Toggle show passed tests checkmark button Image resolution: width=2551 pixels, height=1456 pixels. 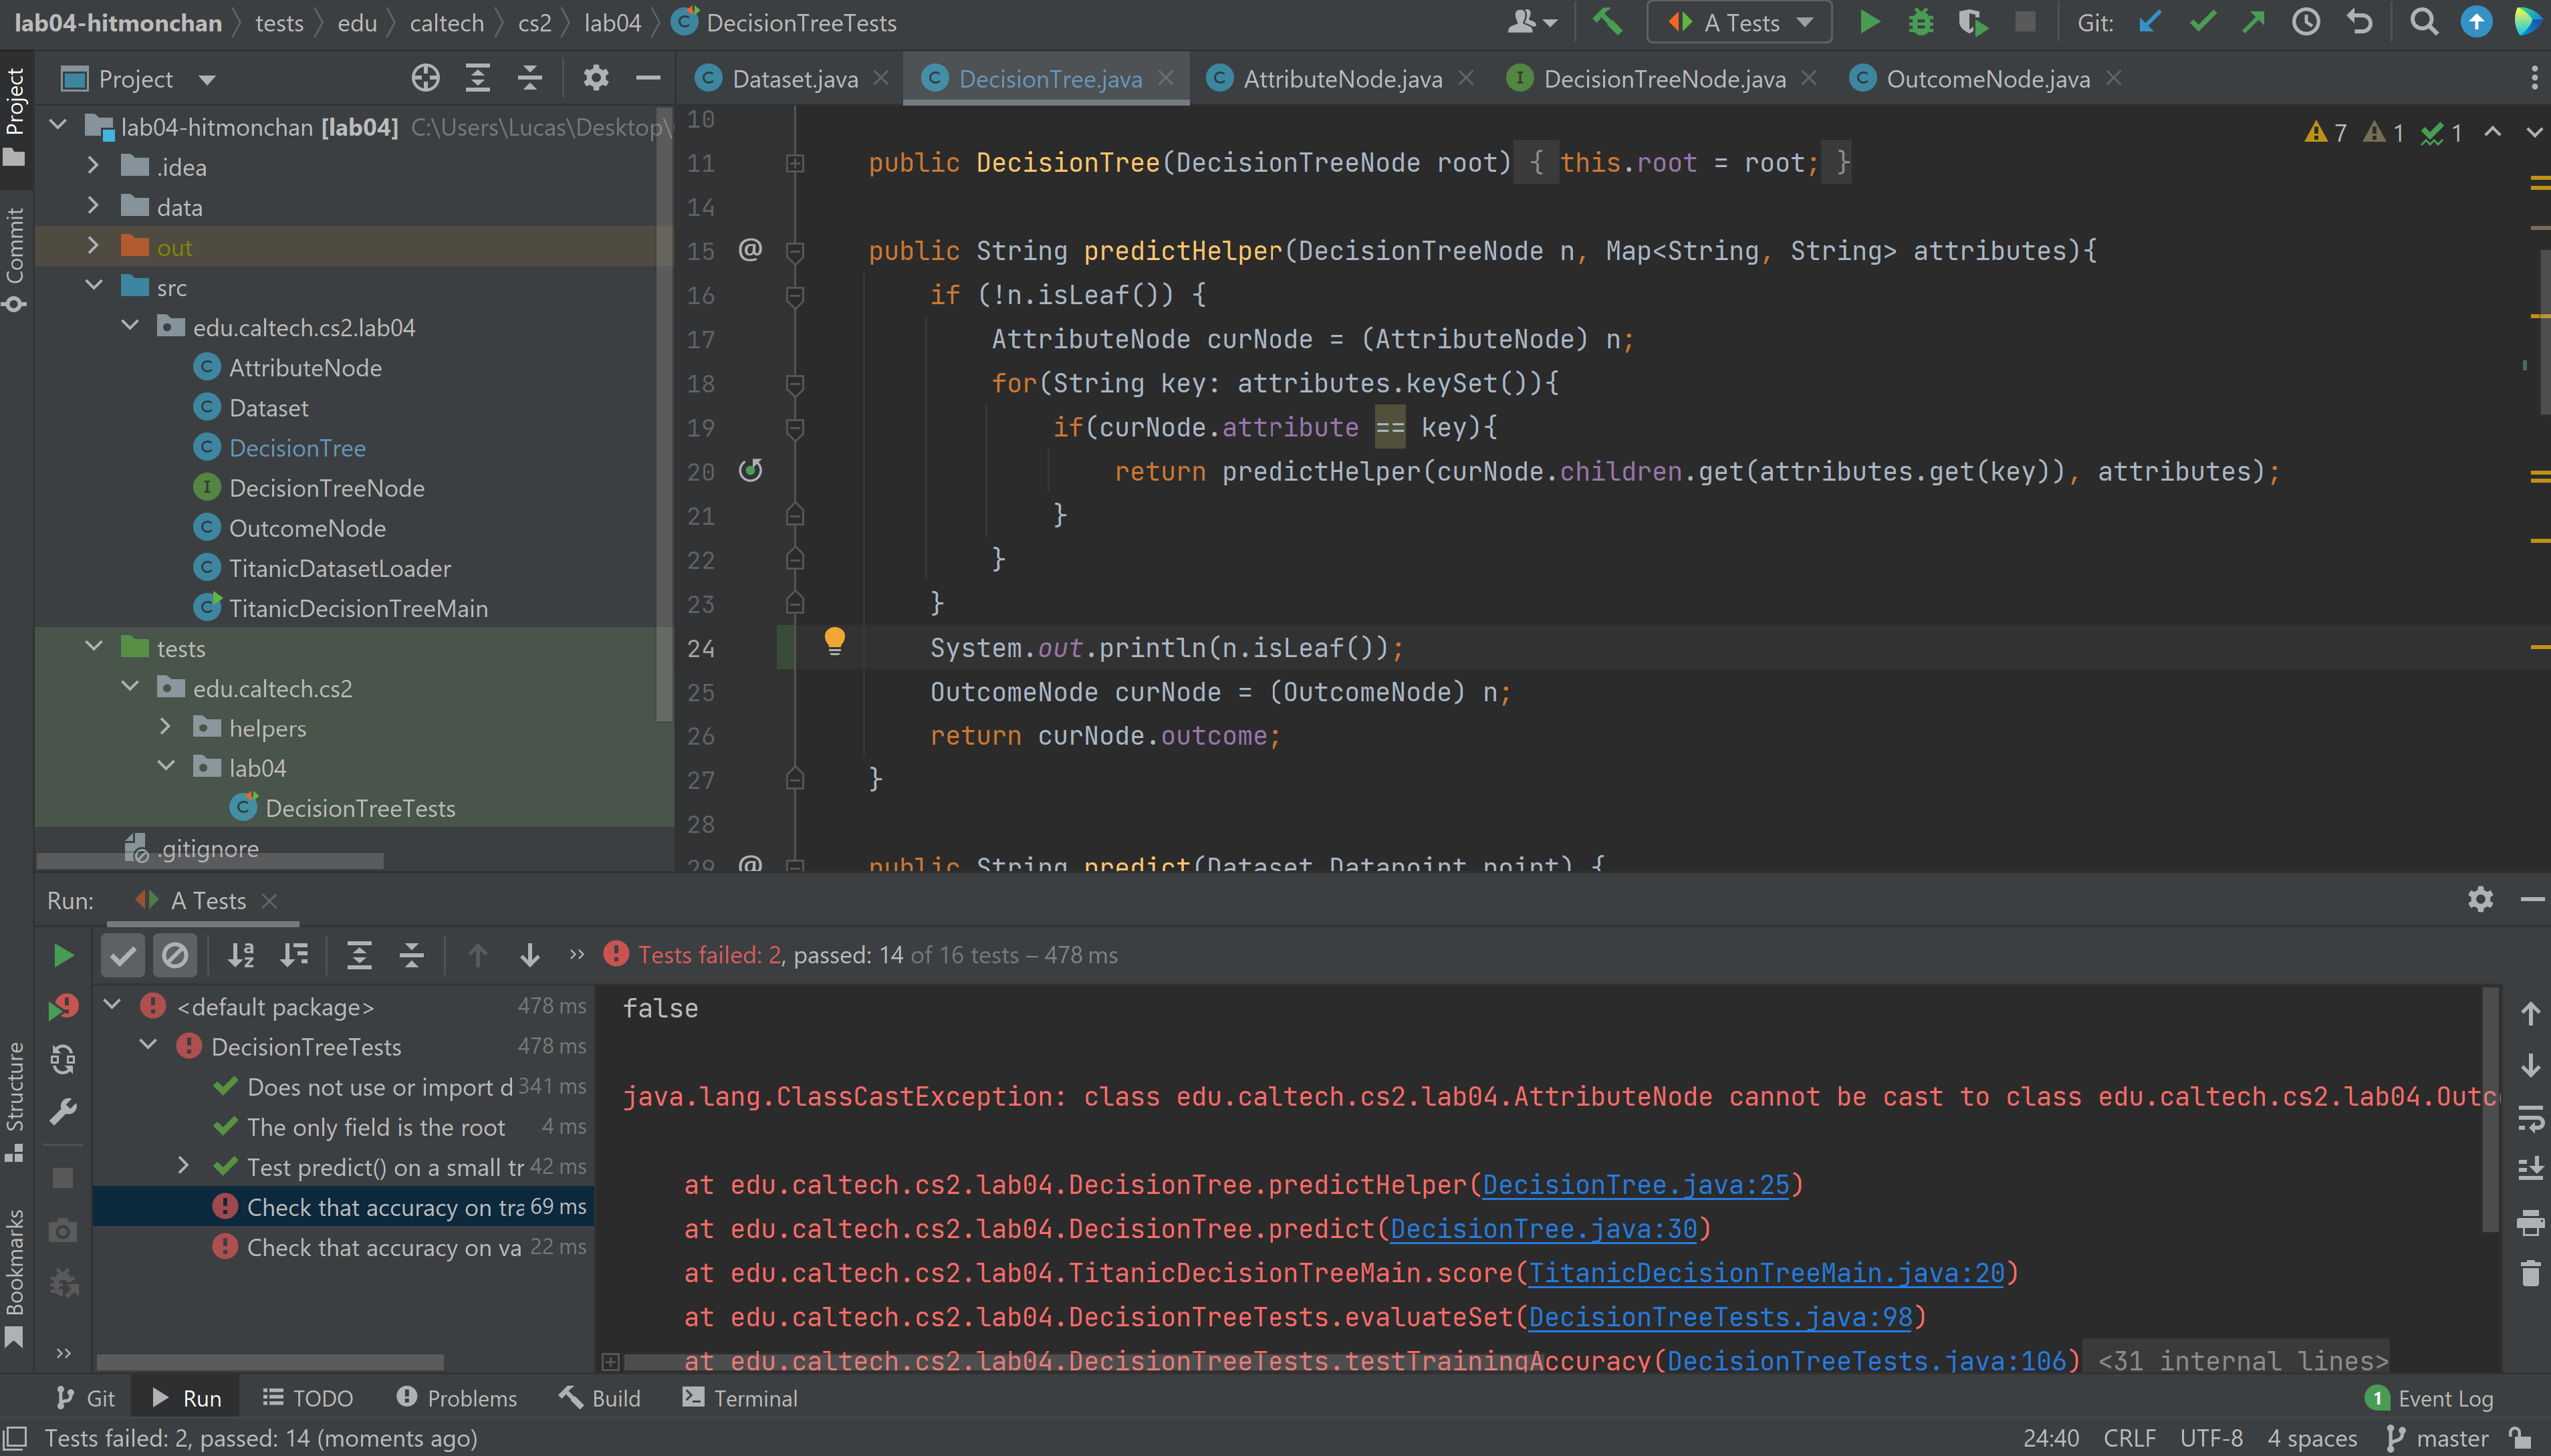tap(123, 956)
